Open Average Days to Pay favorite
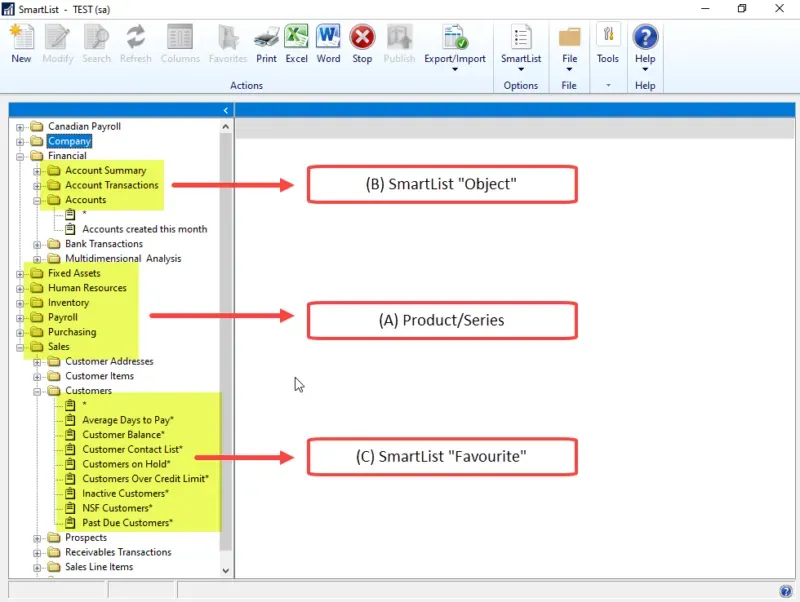 click(128, 420)
